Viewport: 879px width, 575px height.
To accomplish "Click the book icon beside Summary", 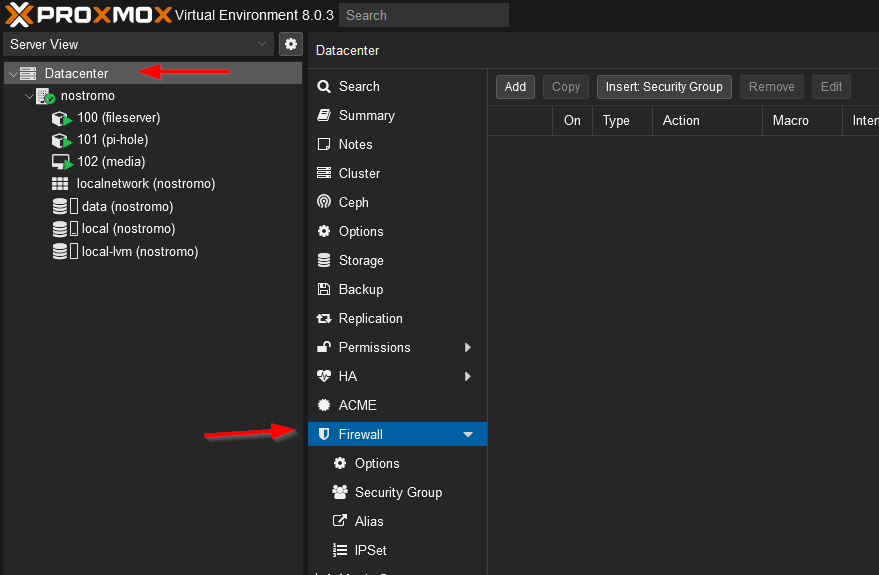I will tap(324, 115).
